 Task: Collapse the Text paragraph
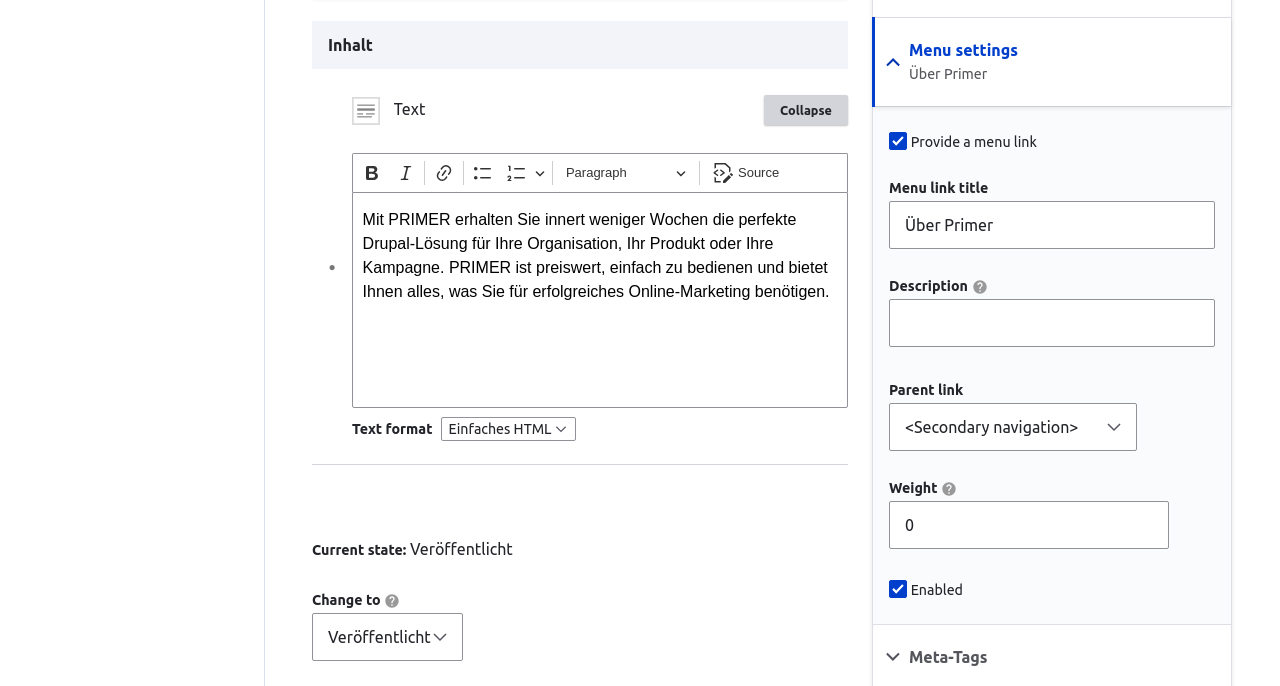coord(806,111)
